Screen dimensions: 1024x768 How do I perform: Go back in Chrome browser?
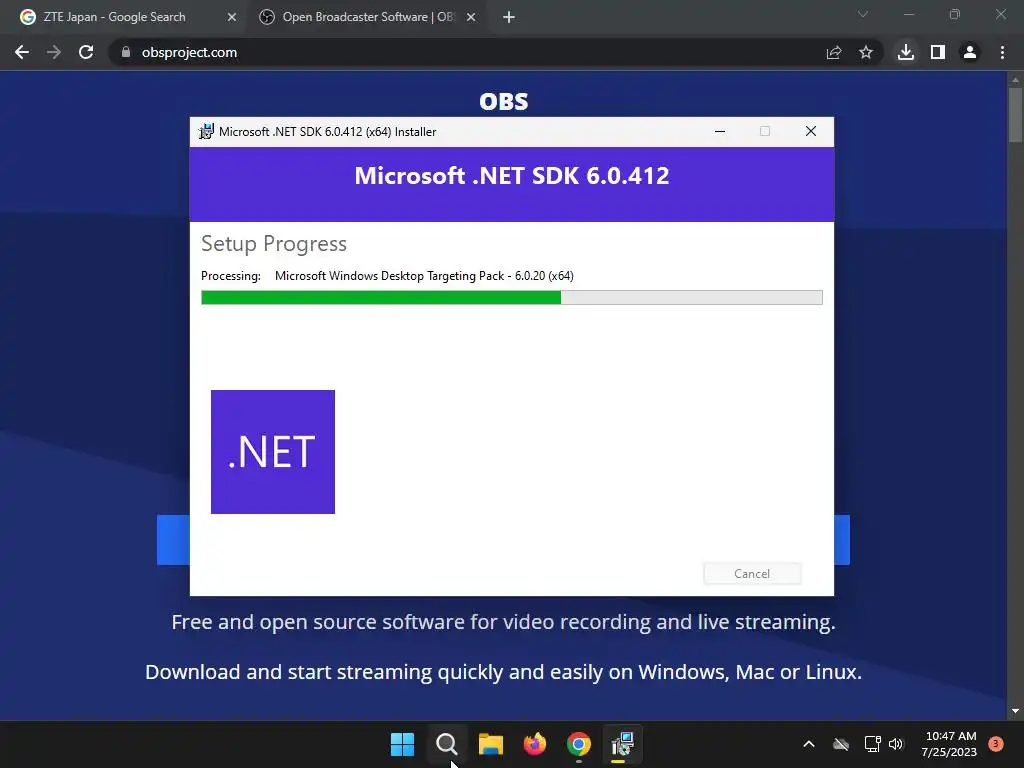pyautogui.click(x=22, y=52)
